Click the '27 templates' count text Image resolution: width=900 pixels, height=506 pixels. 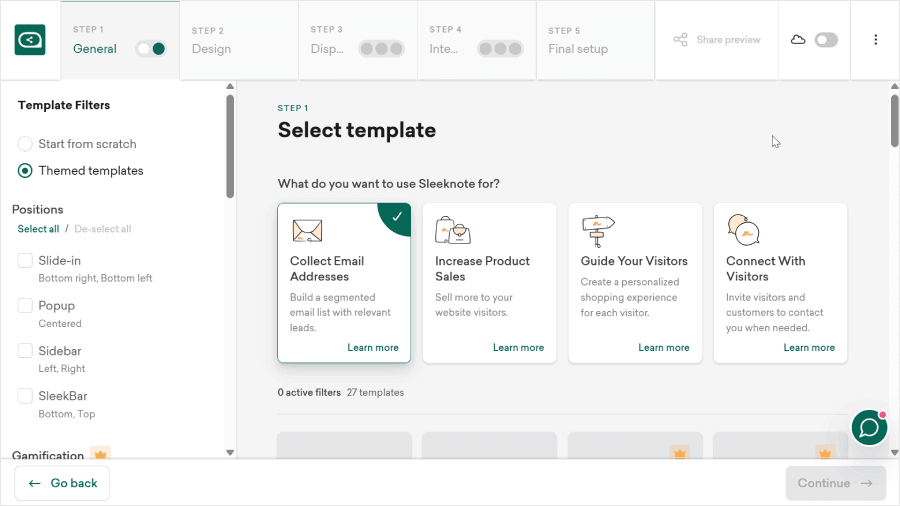[375, 392]
